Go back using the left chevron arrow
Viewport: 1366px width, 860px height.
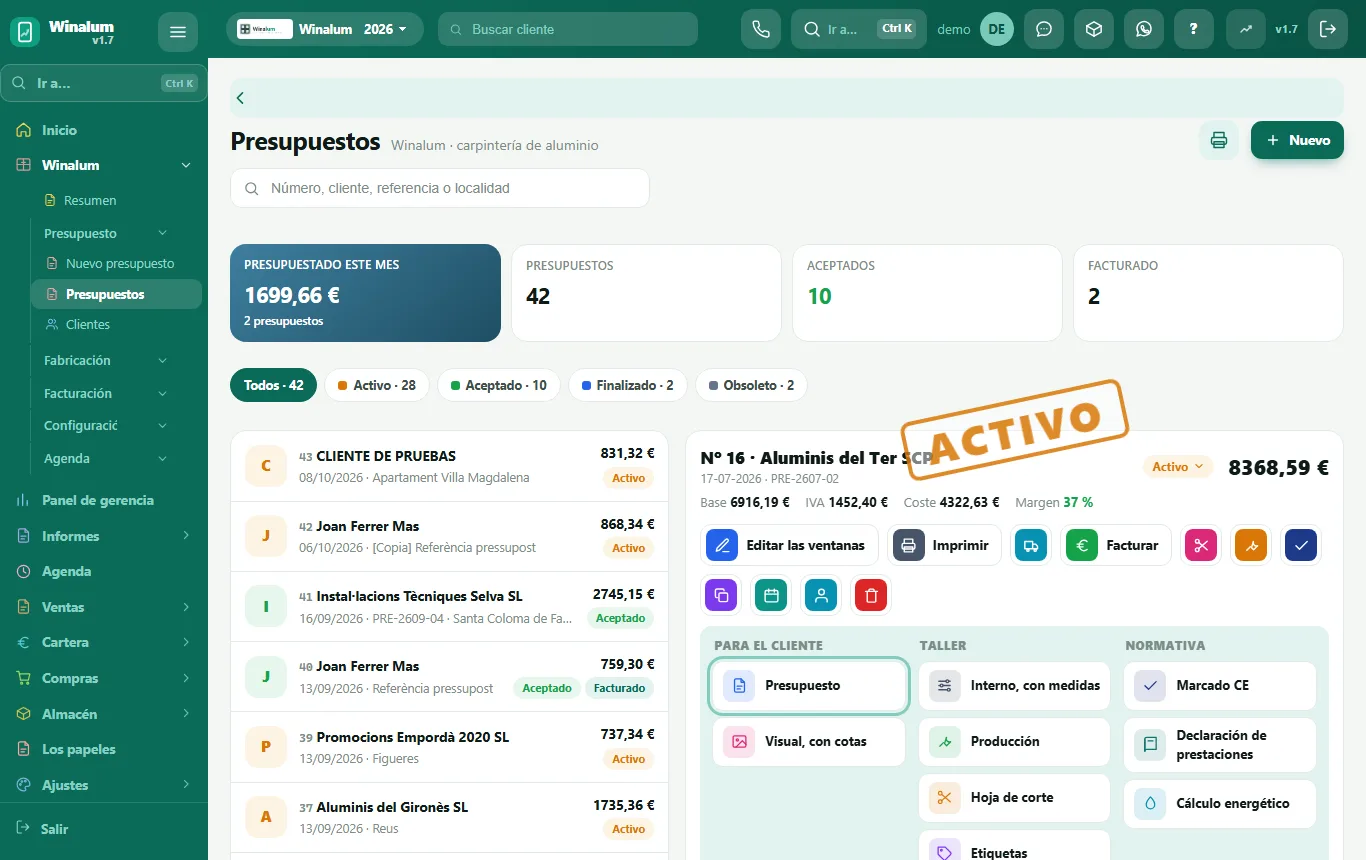click(x=241, y=98)
